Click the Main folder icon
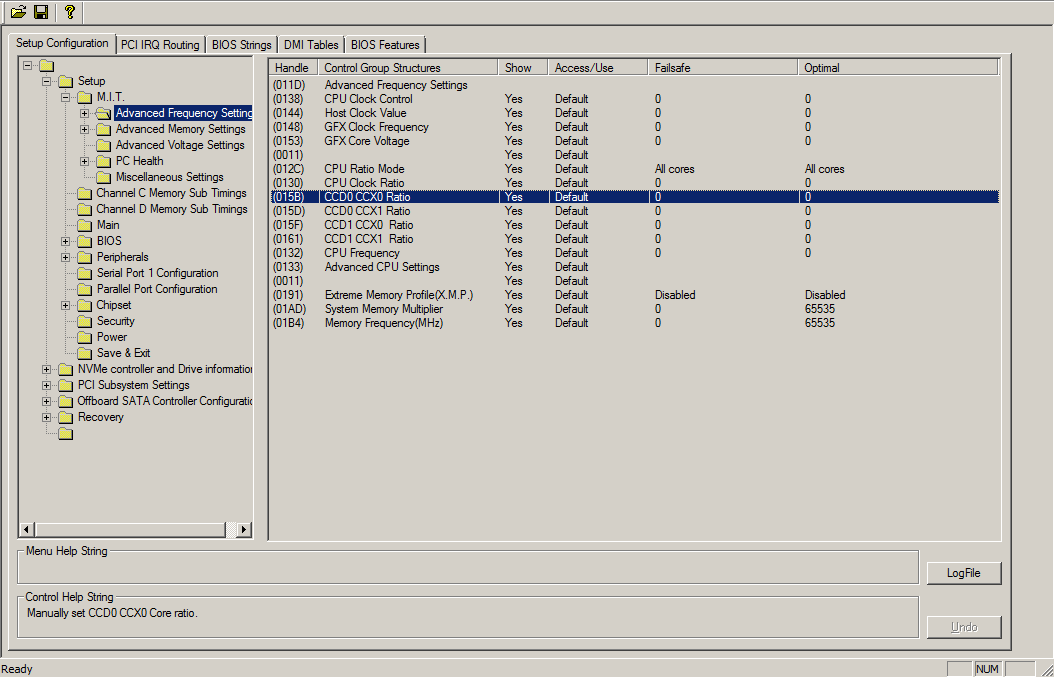 click(85, 225)
